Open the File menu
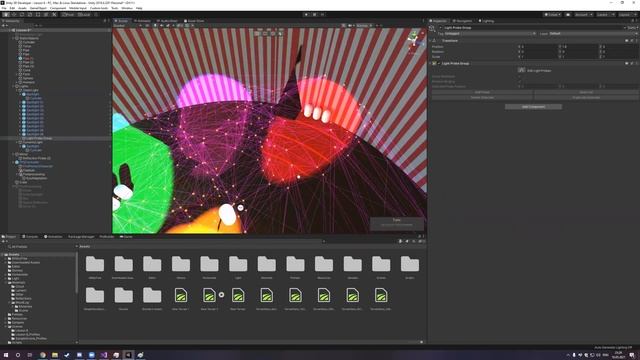Image resolution: width=640 pixels, height=360 pixels. click(x=4, y=8)
